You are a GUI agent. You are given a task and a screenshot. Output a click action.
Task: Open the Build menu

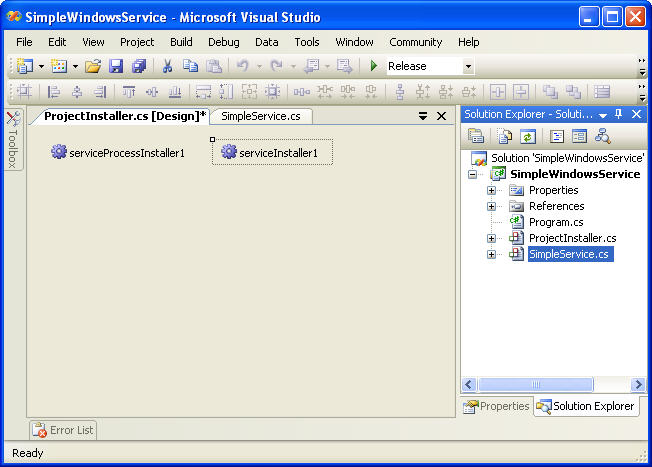pos(181,42)
